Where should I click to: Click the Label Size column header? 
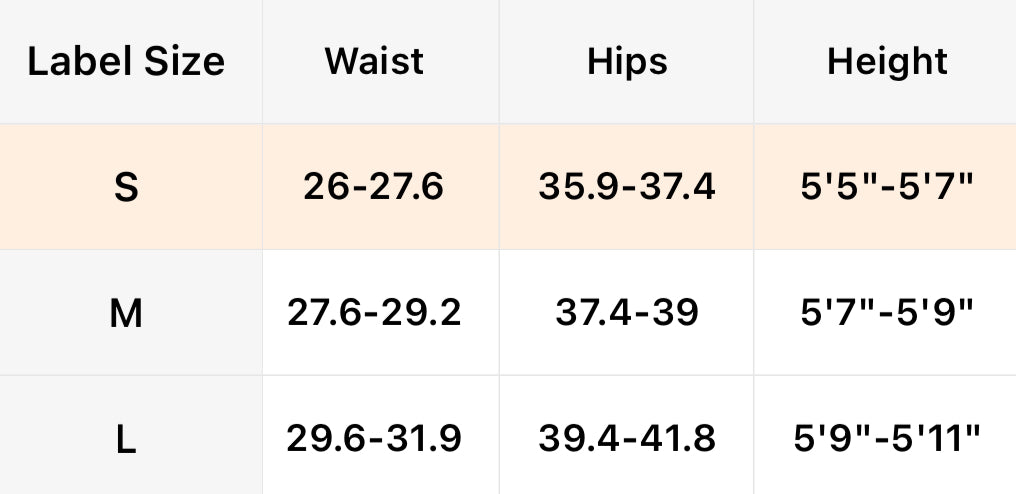point(126,62)
